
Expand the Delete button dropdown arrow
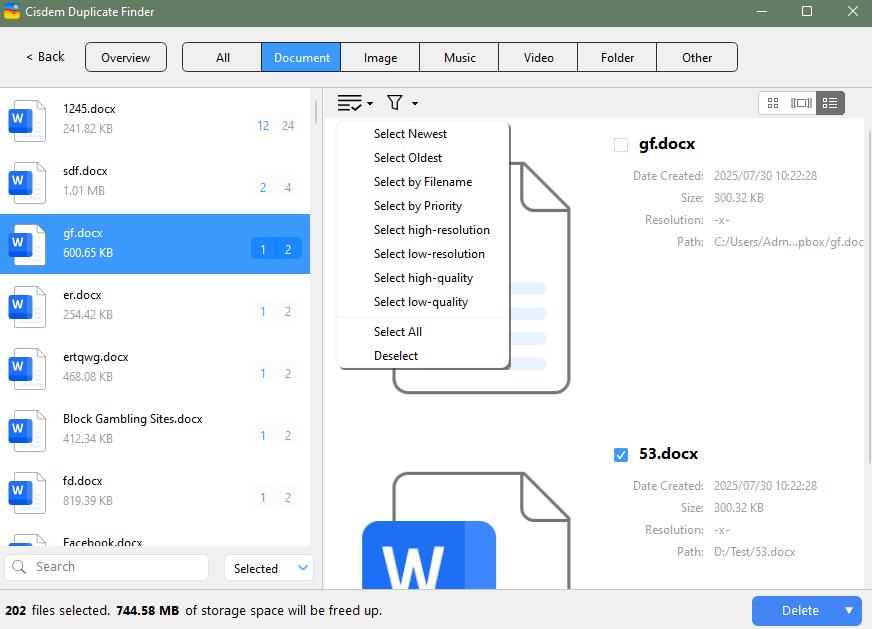click(x=849, y=610)
